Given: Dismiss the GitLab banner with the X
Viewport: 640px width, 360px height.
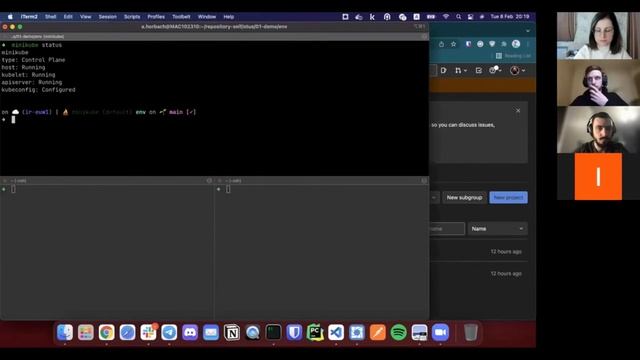Looking at the screenshot, I should point(518,111).
